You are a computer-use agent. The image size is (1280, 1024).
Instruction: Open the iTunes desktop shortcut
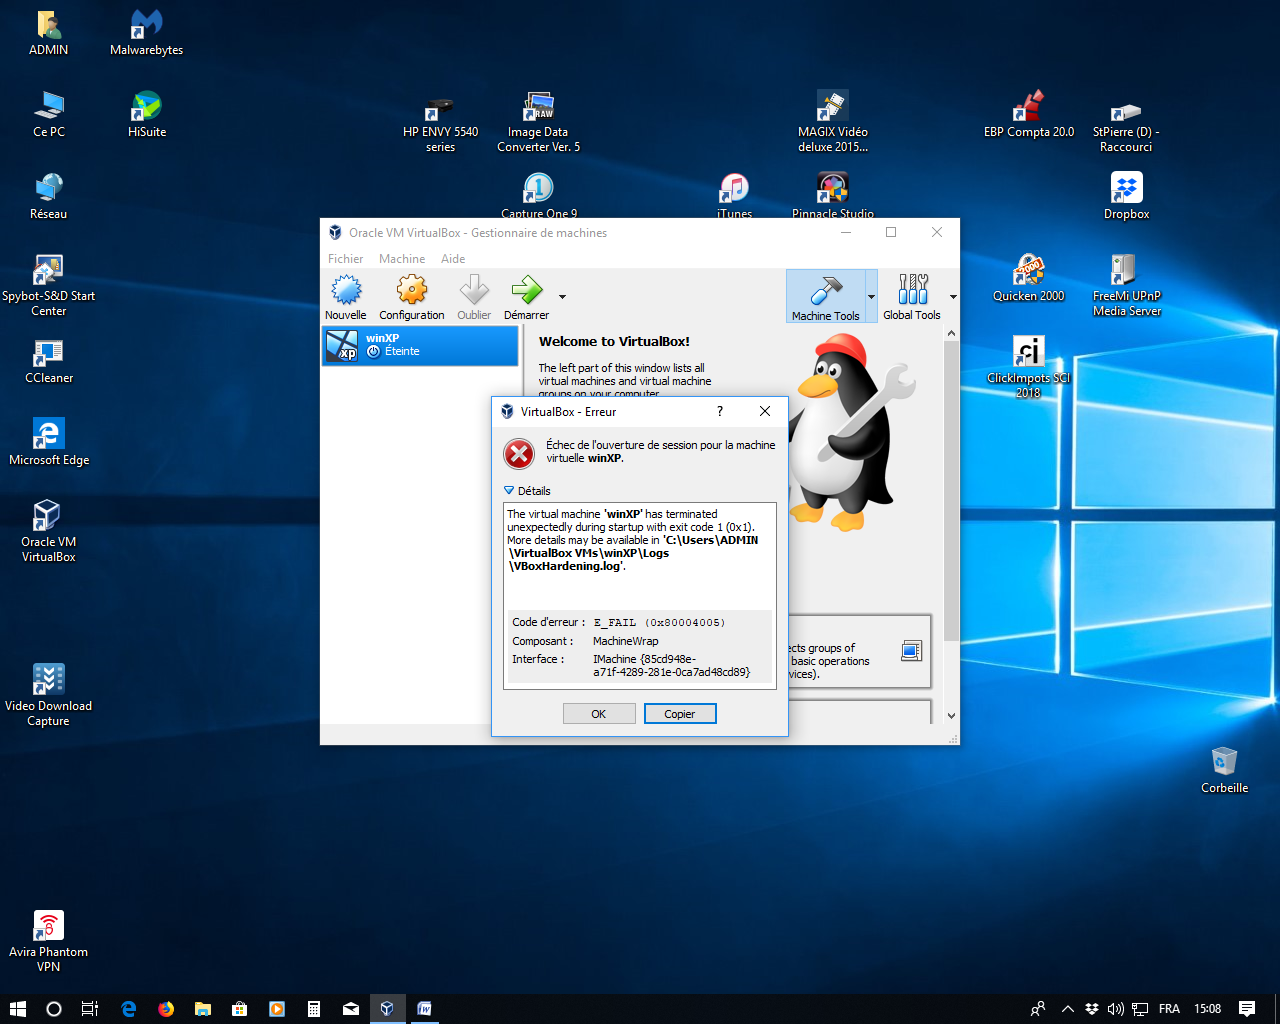(x=734, y=196)
